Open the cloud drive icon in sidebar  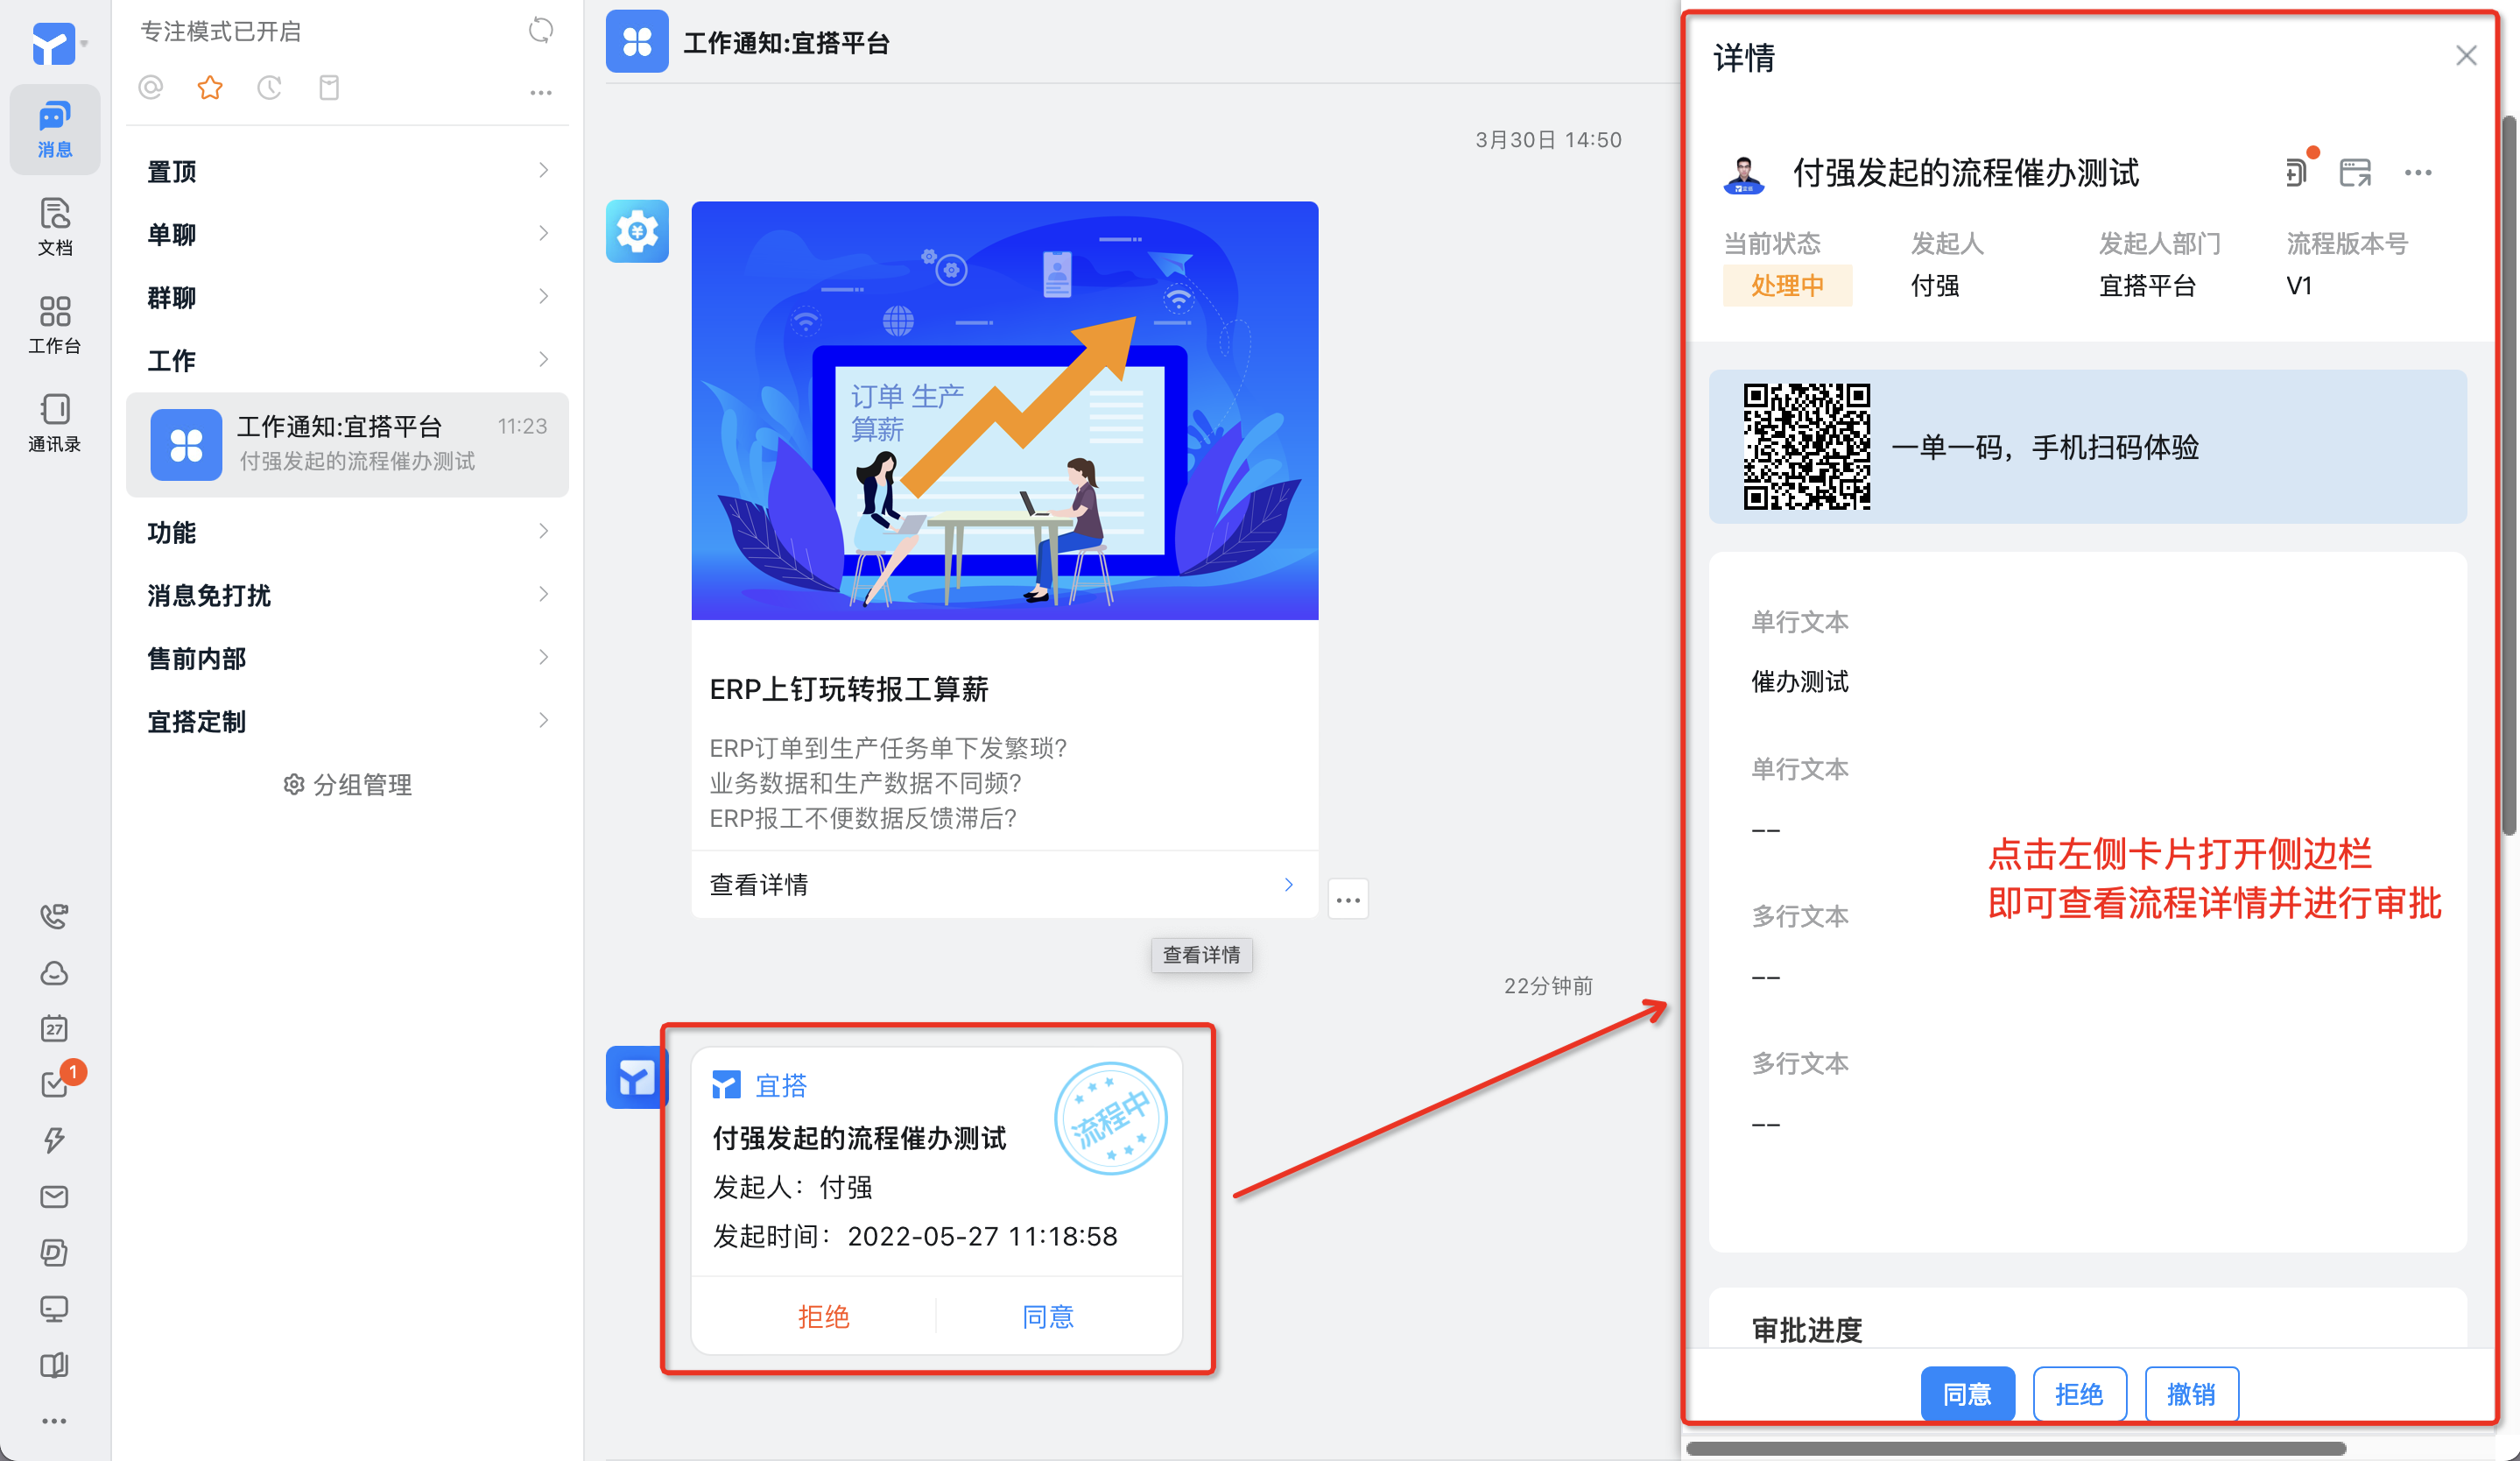tap(54, 972)
